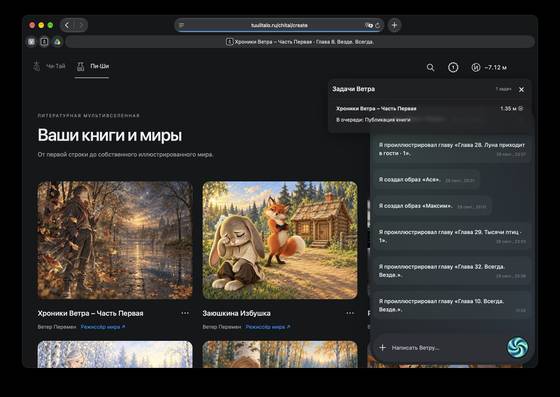Click message about Глава 29. Тысячи птиц

pyautogui.click(x=452, y=236)
